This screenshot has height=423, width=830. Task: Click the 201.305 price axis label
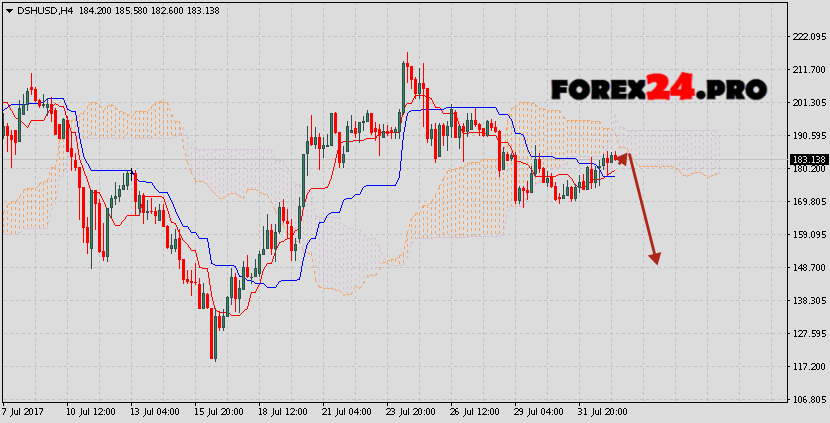pos(807,103)
